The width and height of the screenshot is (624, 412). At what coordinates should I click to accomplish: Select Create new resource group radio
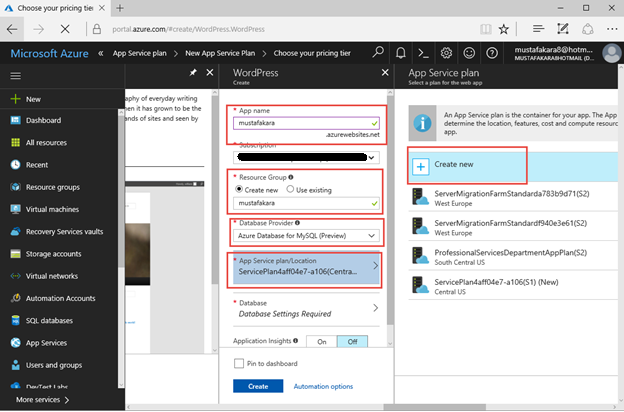pyautogui.click(x=239, y=189)
